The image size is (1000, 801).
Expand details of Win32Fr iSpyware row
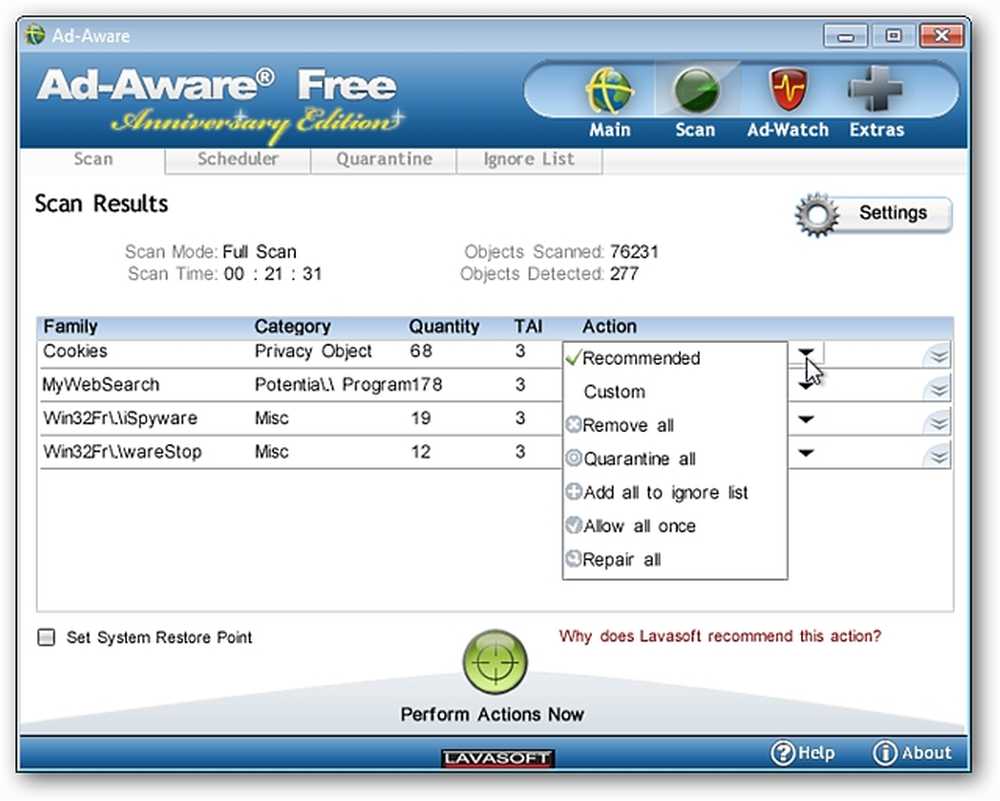pyautogui.click(x=938, y=422)
